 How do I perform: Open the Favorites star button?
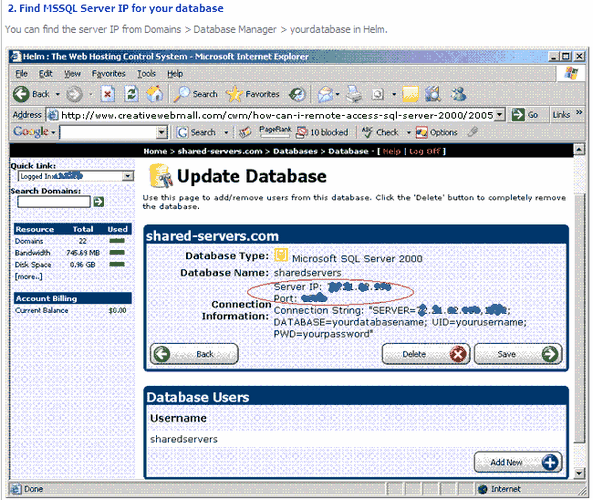(x=252, y=94)
